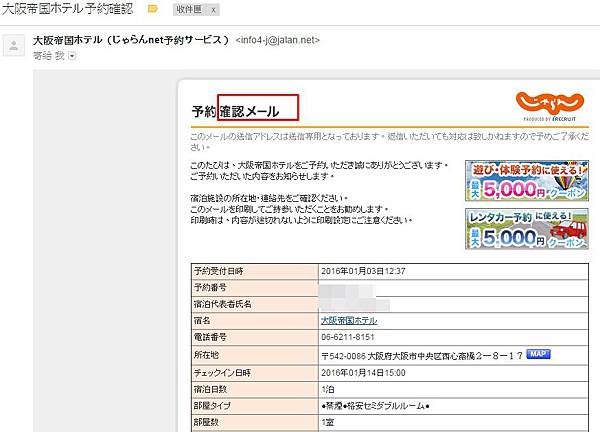Click the PRODUCED BY RECRUIT caption under logo
Screen dimensions: 600x432
[x=549, y=119]
